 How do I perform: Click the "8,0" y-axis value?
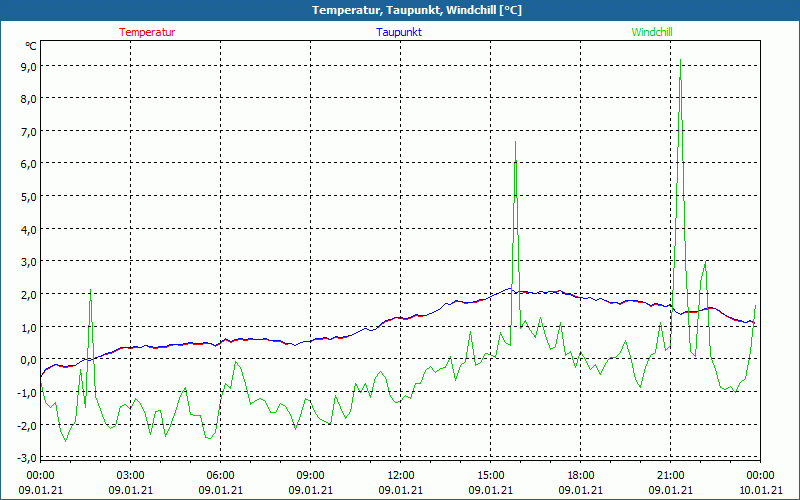(29, 99)
